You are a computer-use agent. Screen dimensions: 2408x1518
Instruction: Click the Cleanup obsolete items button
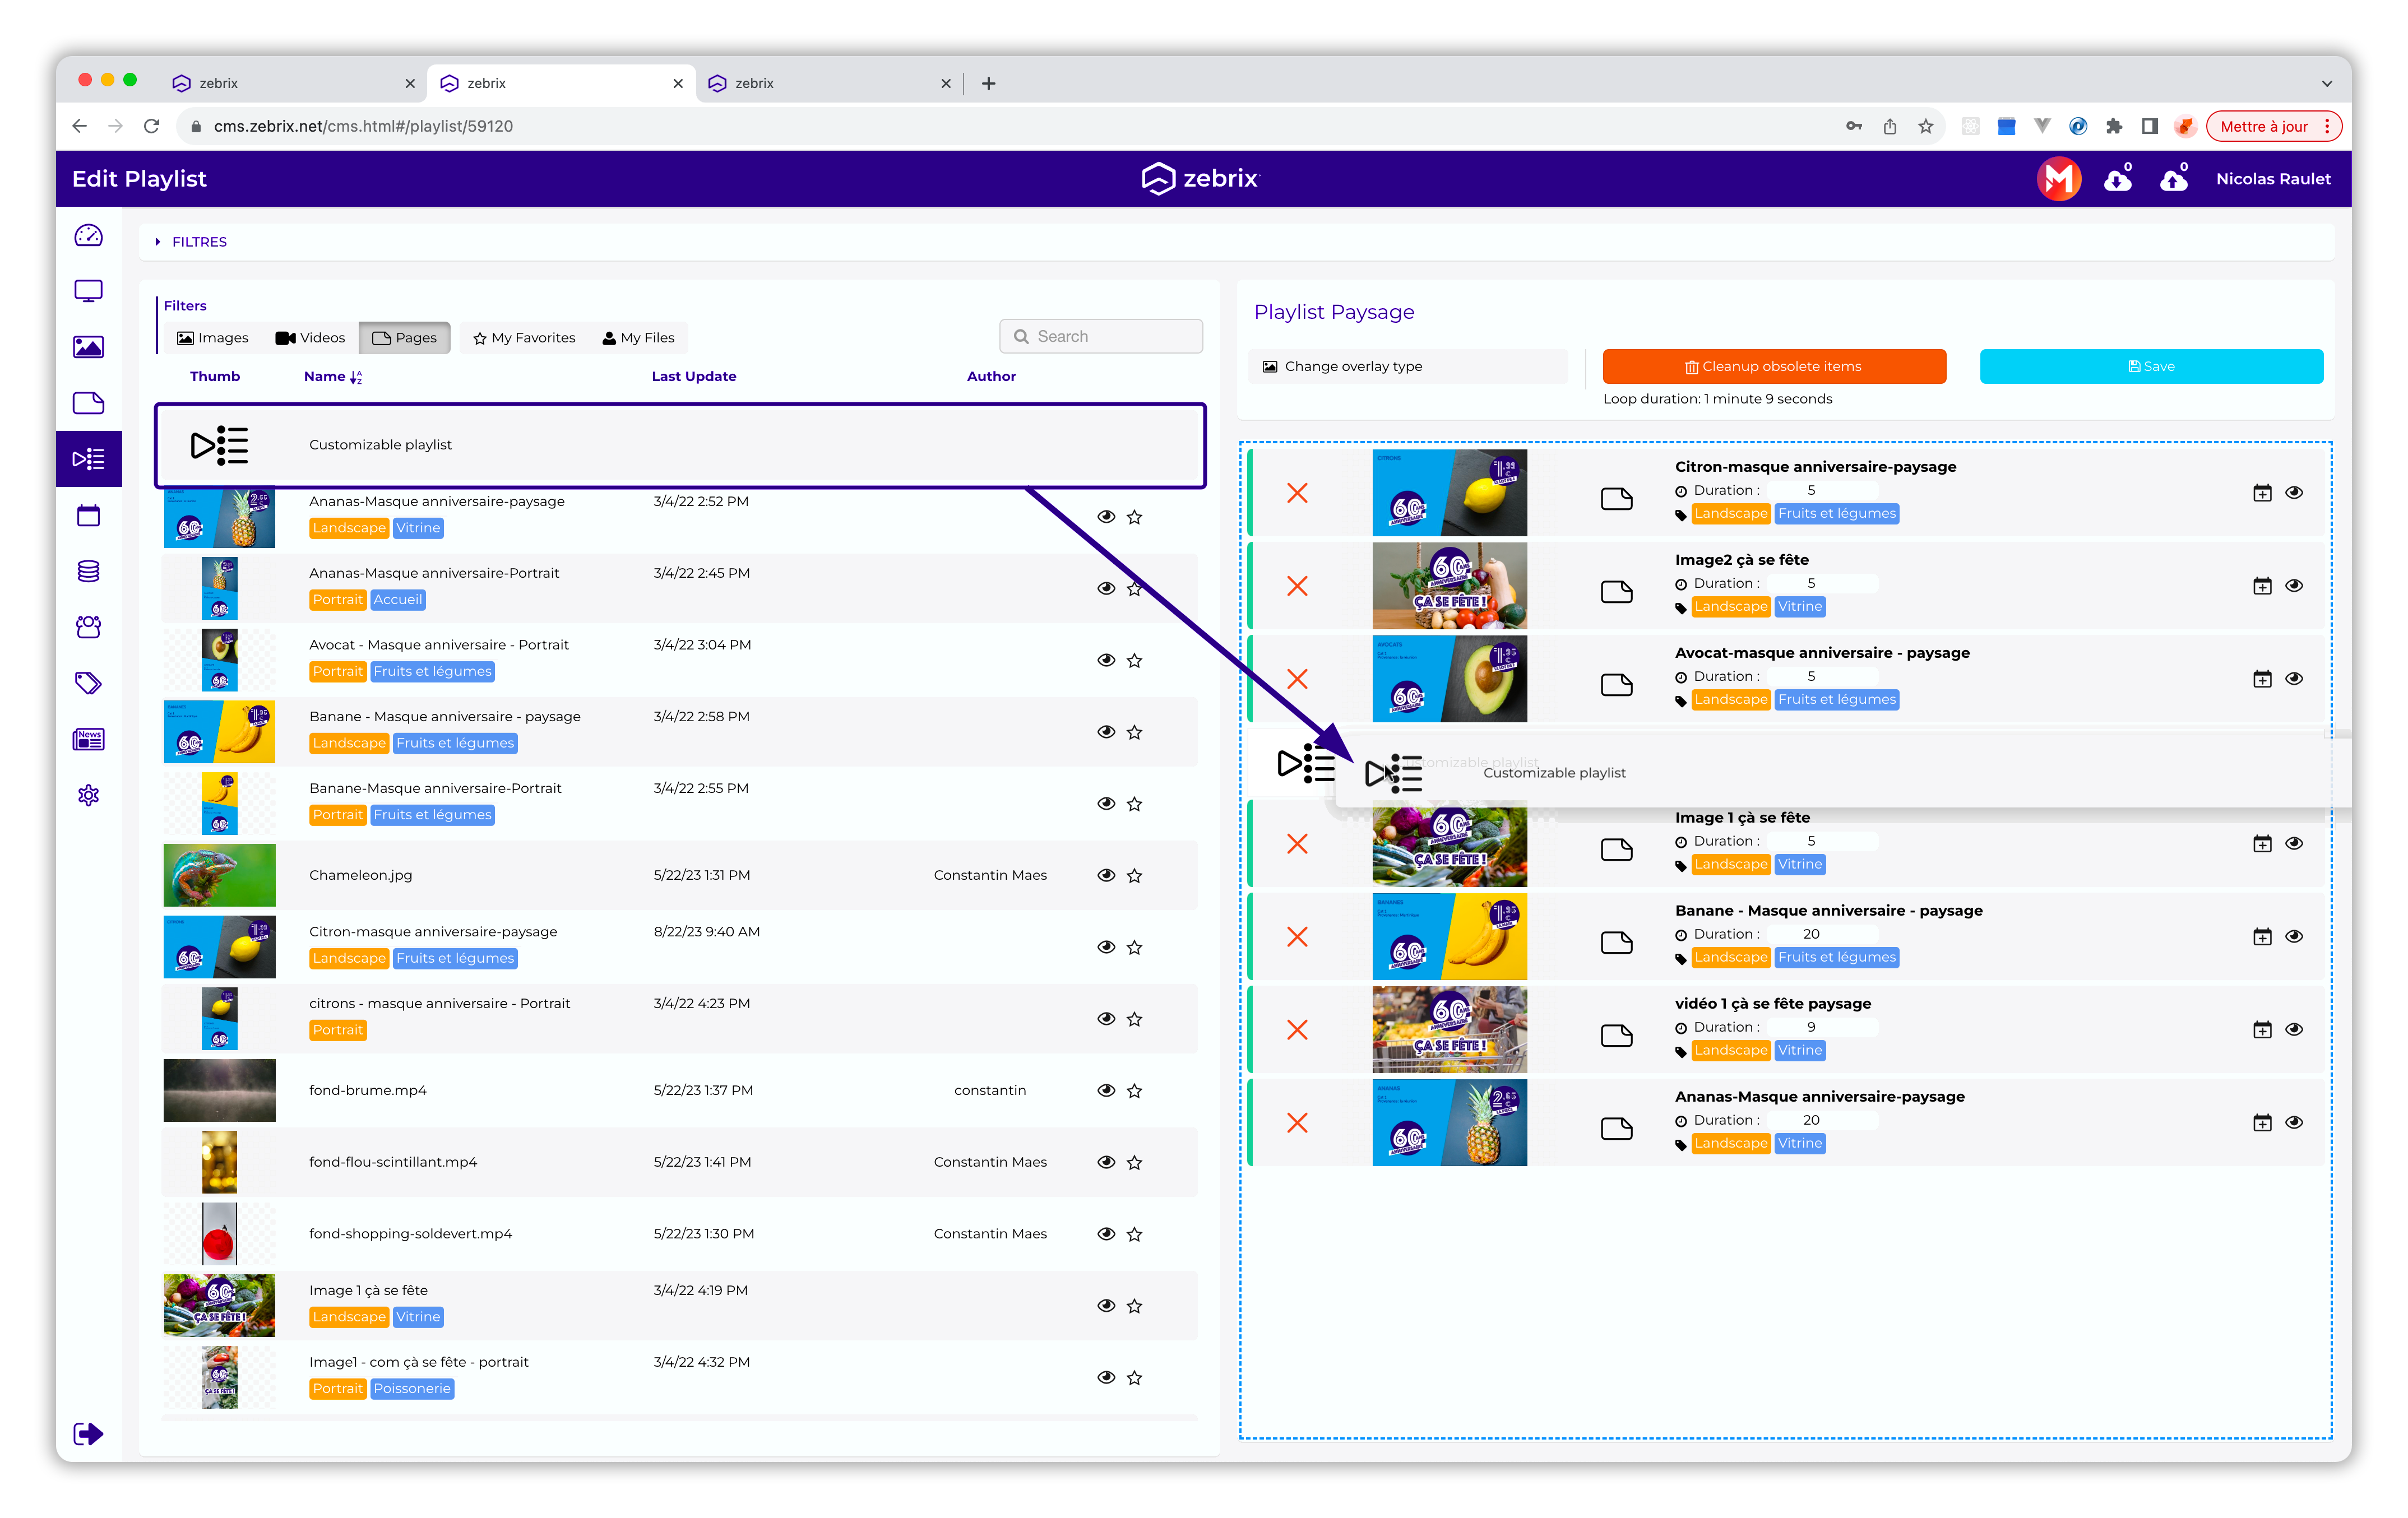pos(1773,366)
